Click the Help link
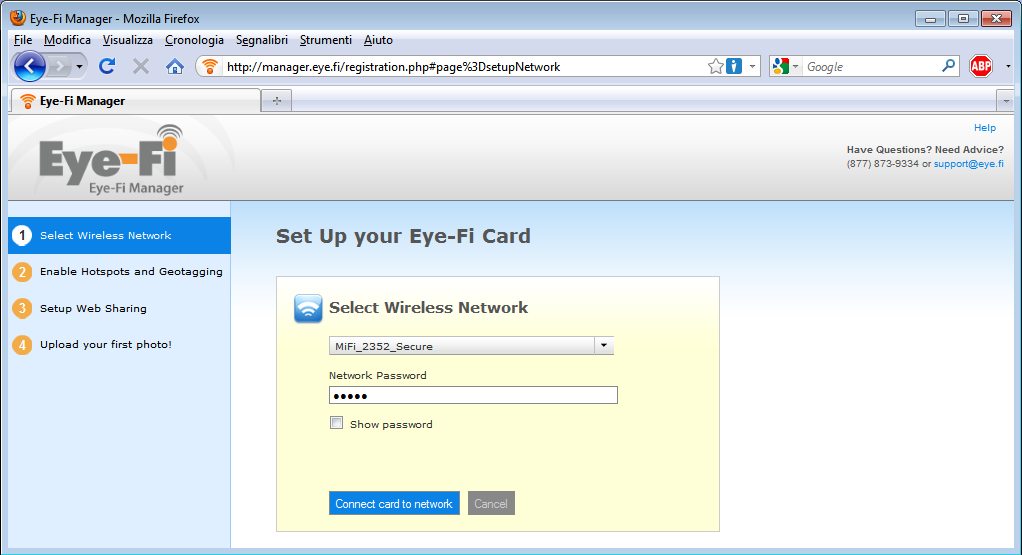Viewport: 1022px width, 555px height. click(984, 128)
